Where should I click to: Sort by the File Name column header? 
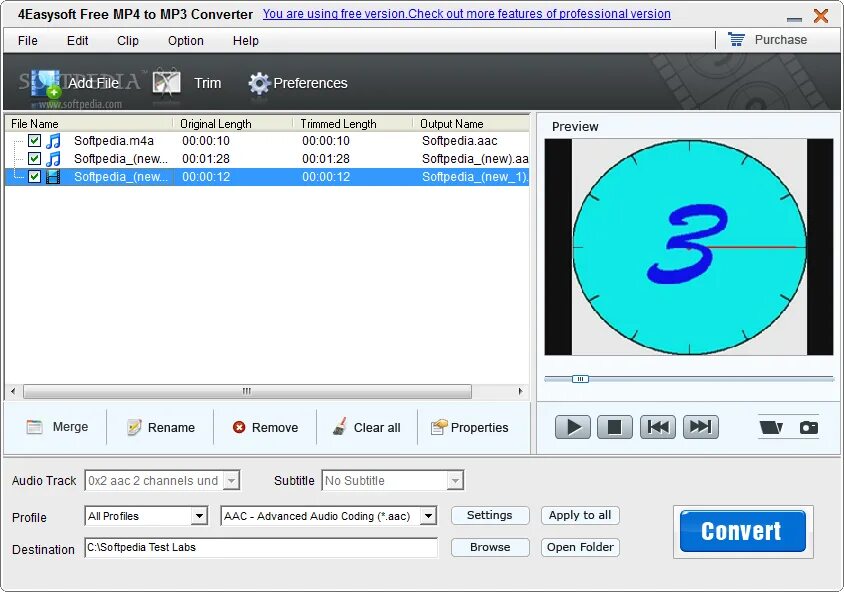click(89, 124)
